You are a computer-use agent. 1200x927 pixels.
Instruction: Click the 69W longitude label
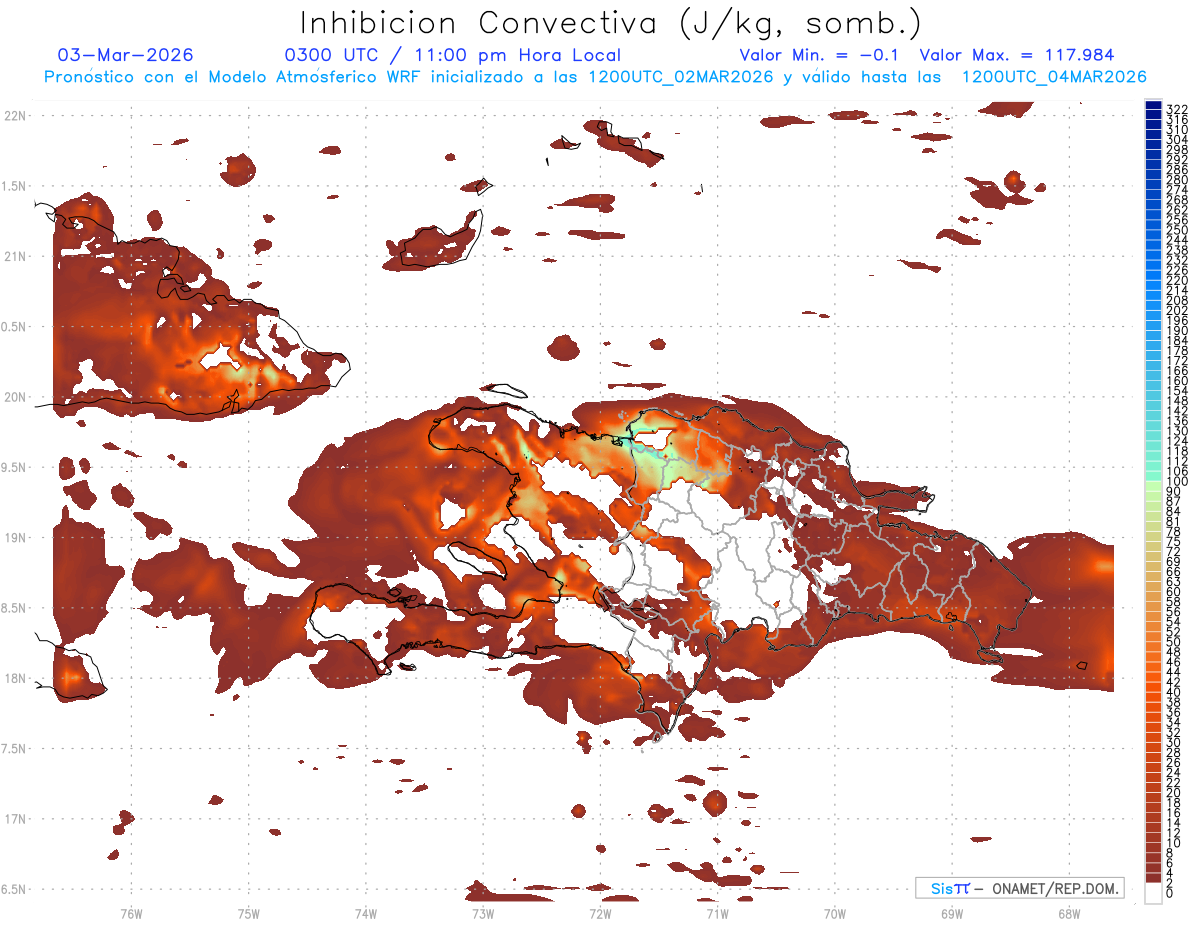pyautogui.click(x=952, y=913)
